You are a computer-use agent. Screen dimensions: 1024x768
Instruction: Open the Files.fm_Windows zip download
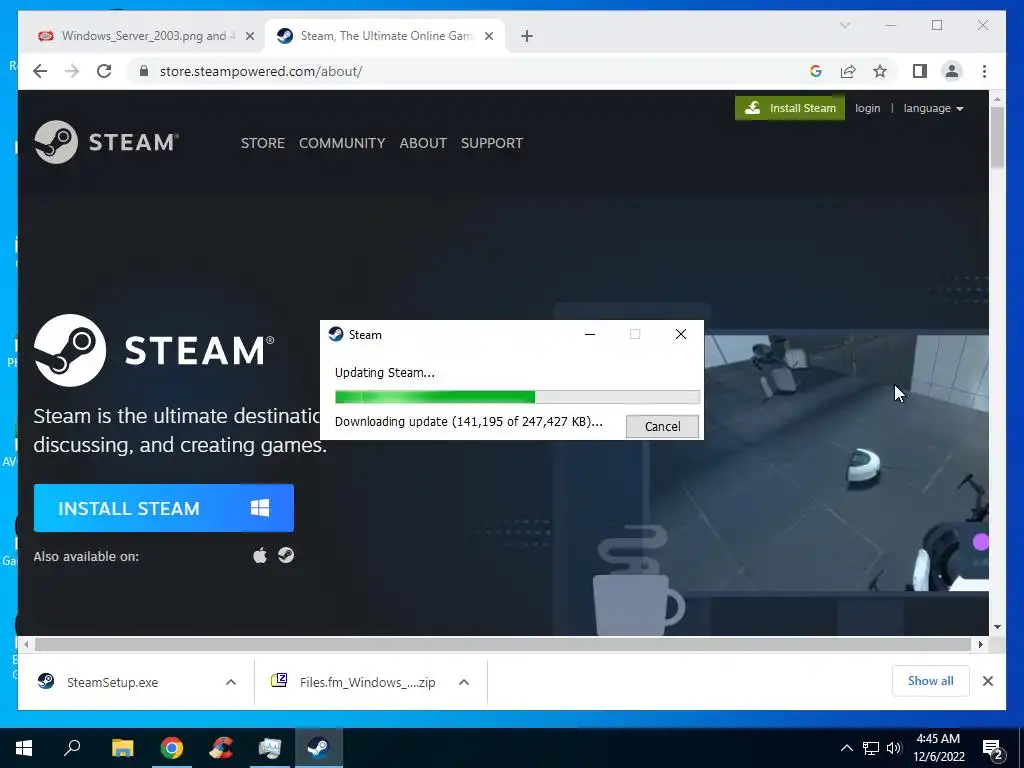pos(354,682)
